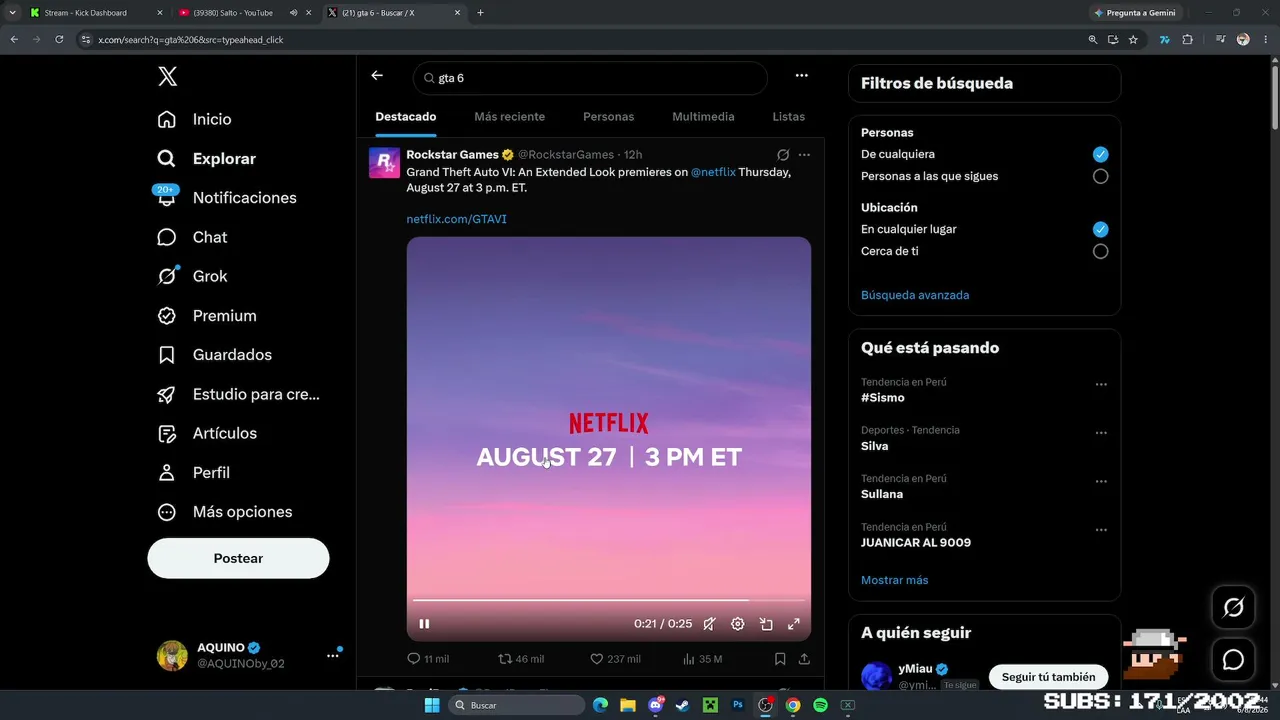The width and height of the screenshot is (1280, 720).
Task: Switch to the Más reciente tab
Action: (509, 117)
